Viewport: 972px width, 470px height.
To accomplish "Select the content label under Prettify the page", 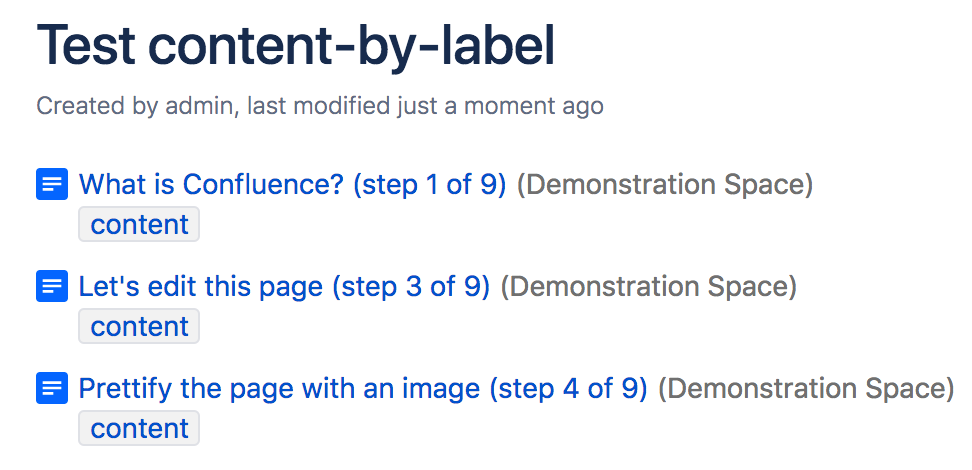I will point(139,428).
